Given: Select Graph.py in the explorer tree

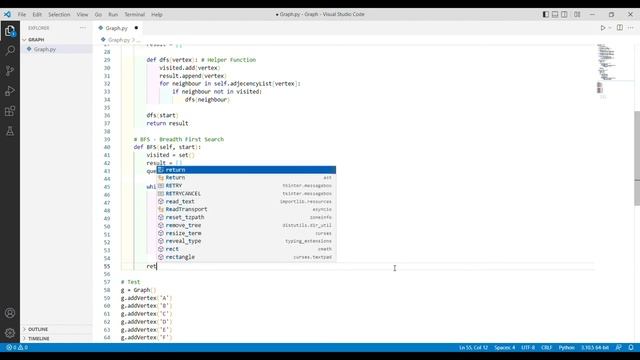Looking at the screenshot, I should point(45,49).
